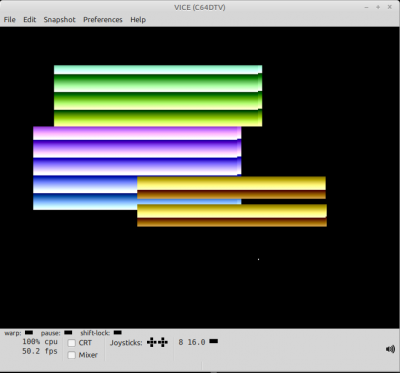Open the File menu
Image resolution: width=400 pixels, height=373 pixels.
[10, 20]
